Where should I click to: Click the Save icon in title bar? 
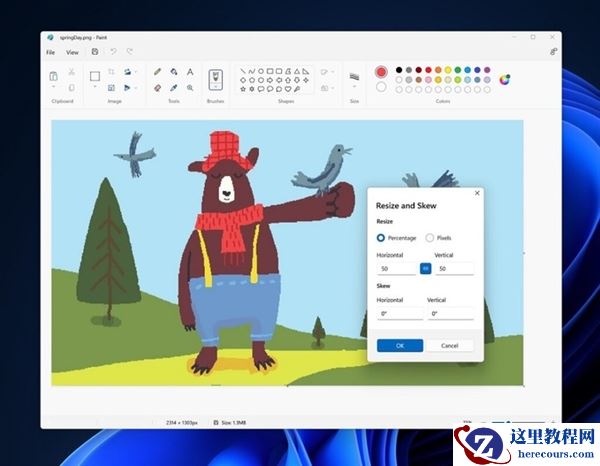pos(95,52)
